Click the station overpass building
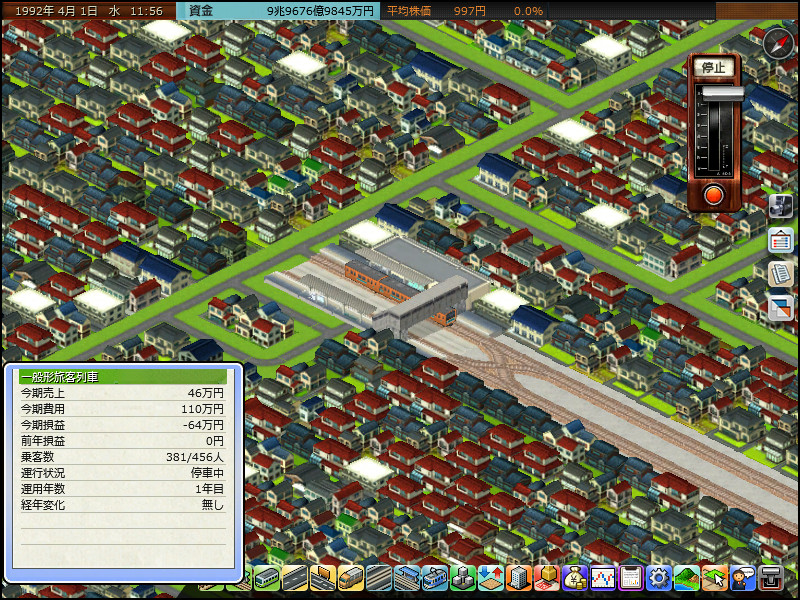Screen dimensions: 800x600 pos(421,306)
